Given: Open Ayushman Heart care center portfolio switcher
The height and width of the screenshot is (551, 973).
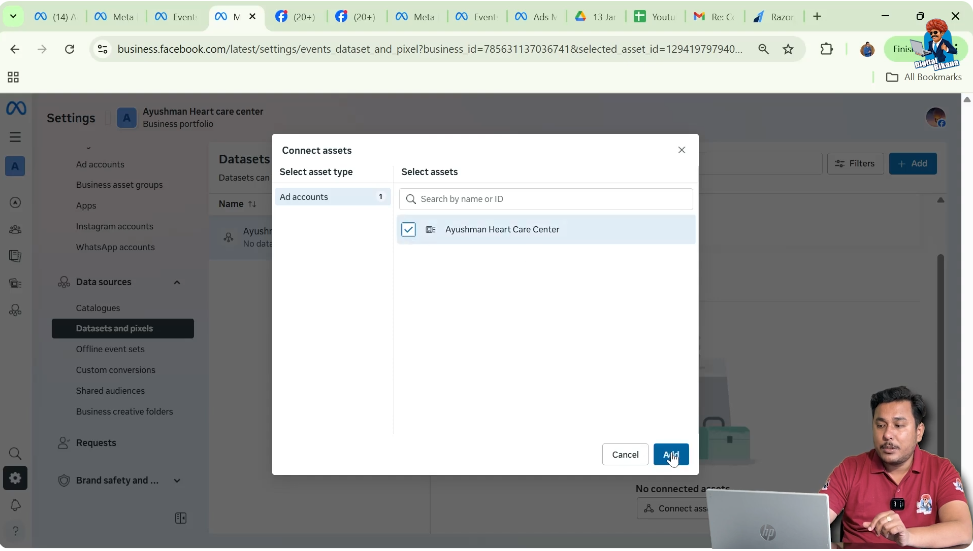Looking at the screenshot, I should pyautogui.click(x=190, y=117).
